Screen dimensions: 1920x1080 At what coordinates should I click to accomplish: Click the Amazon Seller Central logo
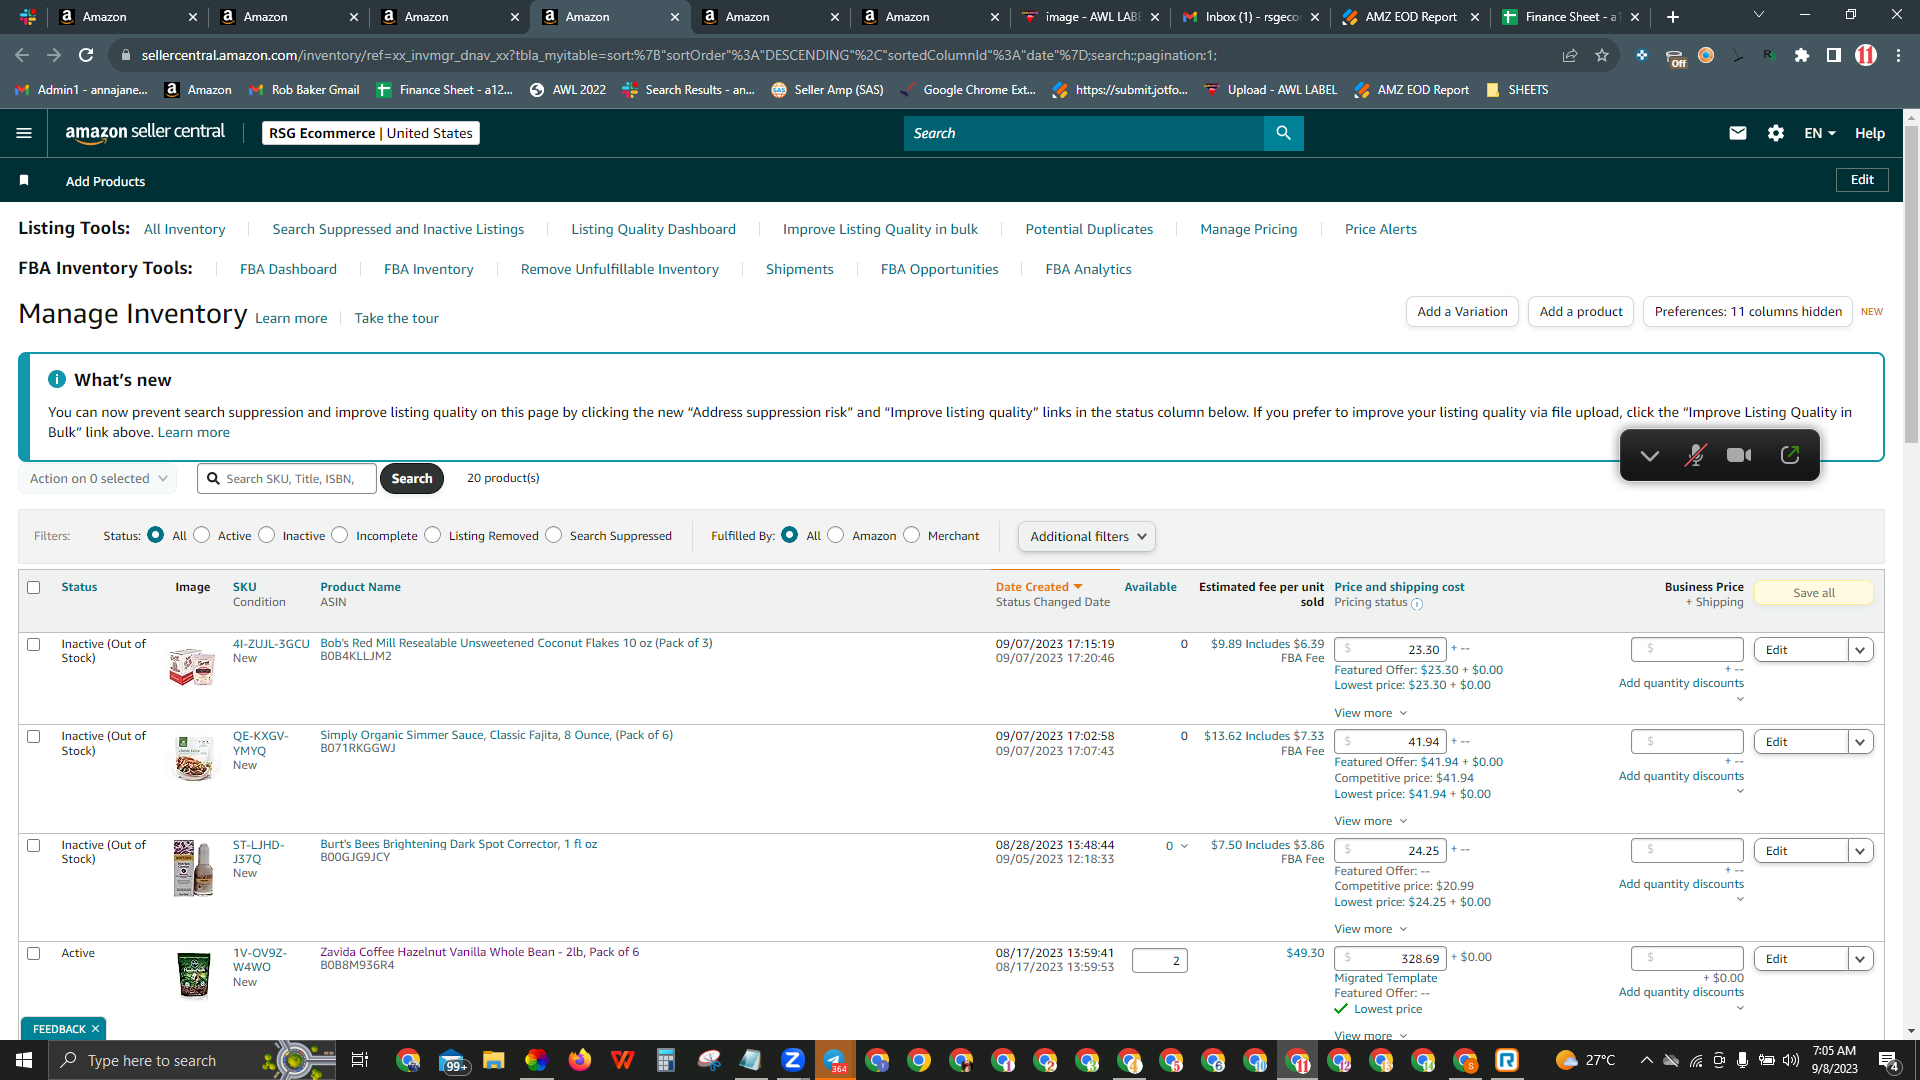pyautogui.click(x=145, y=133)
